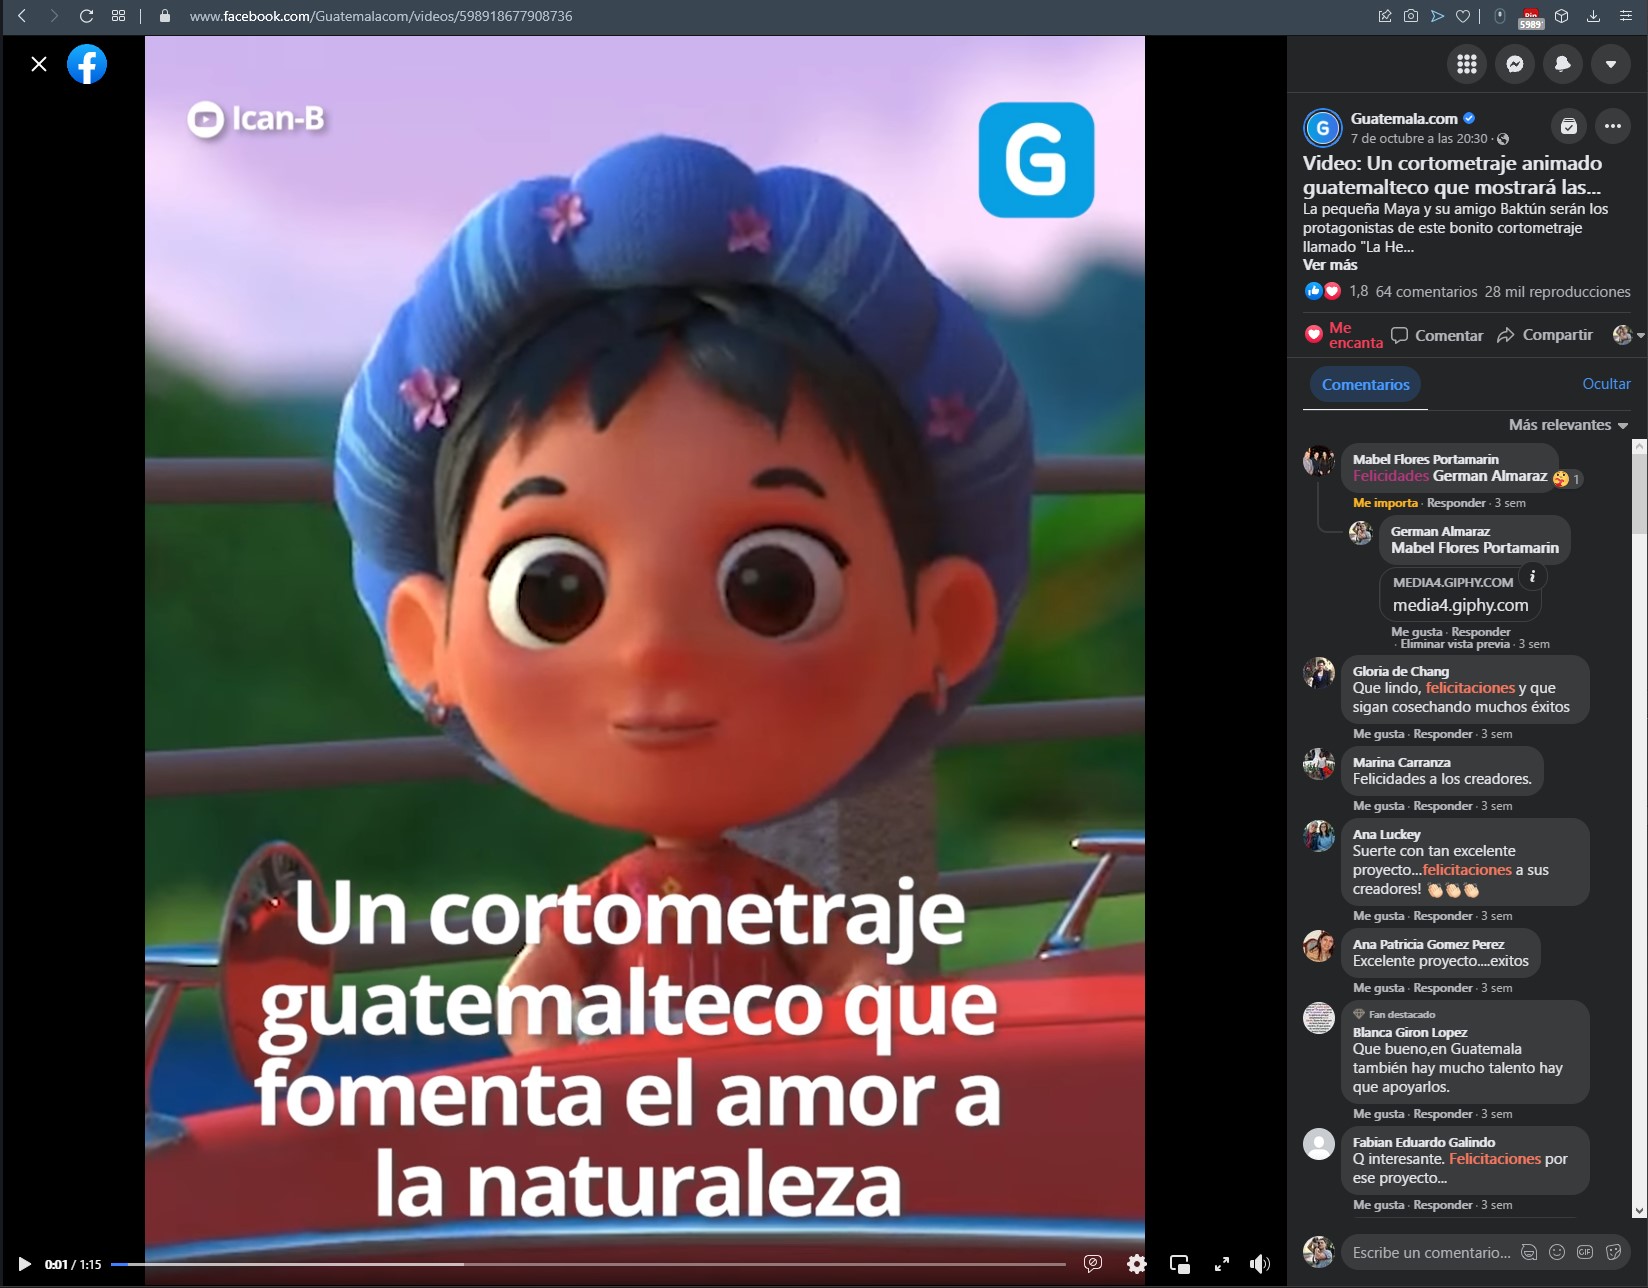1648x1288 pixels.
Task: Open the browser flow send icon
Action: (x=1437, y=16)
